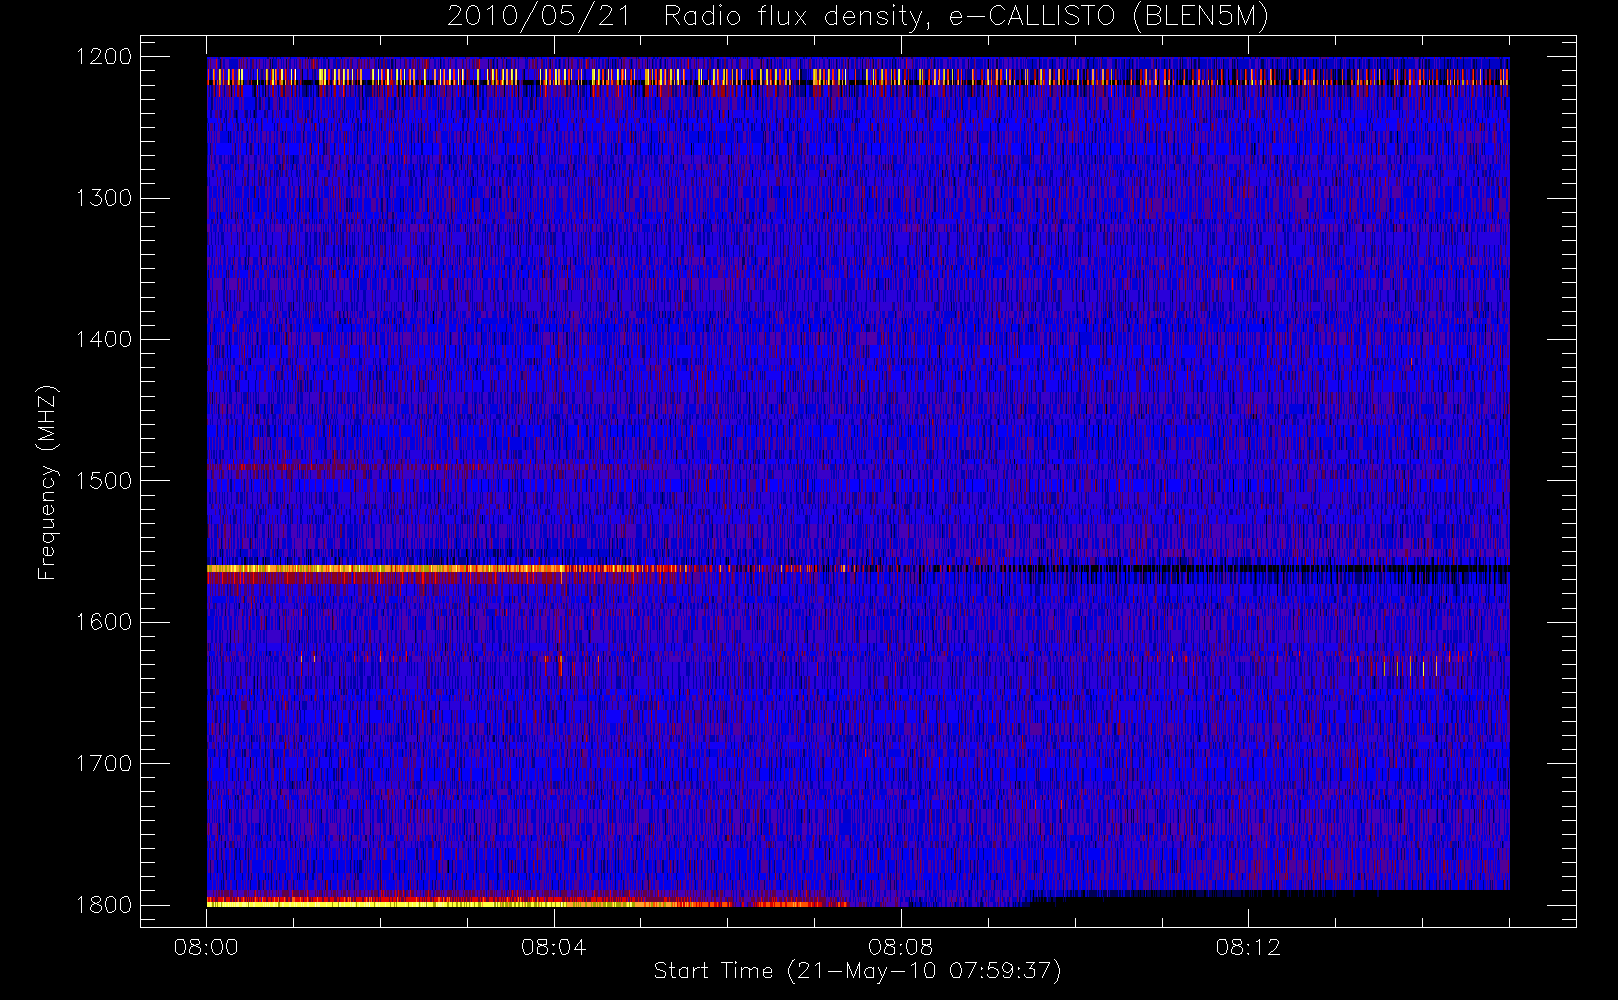Click the date "2010/05/21" in the title
Image resolution: width=1618 pixels, height=1000 pixels.
tap(539, 17)
